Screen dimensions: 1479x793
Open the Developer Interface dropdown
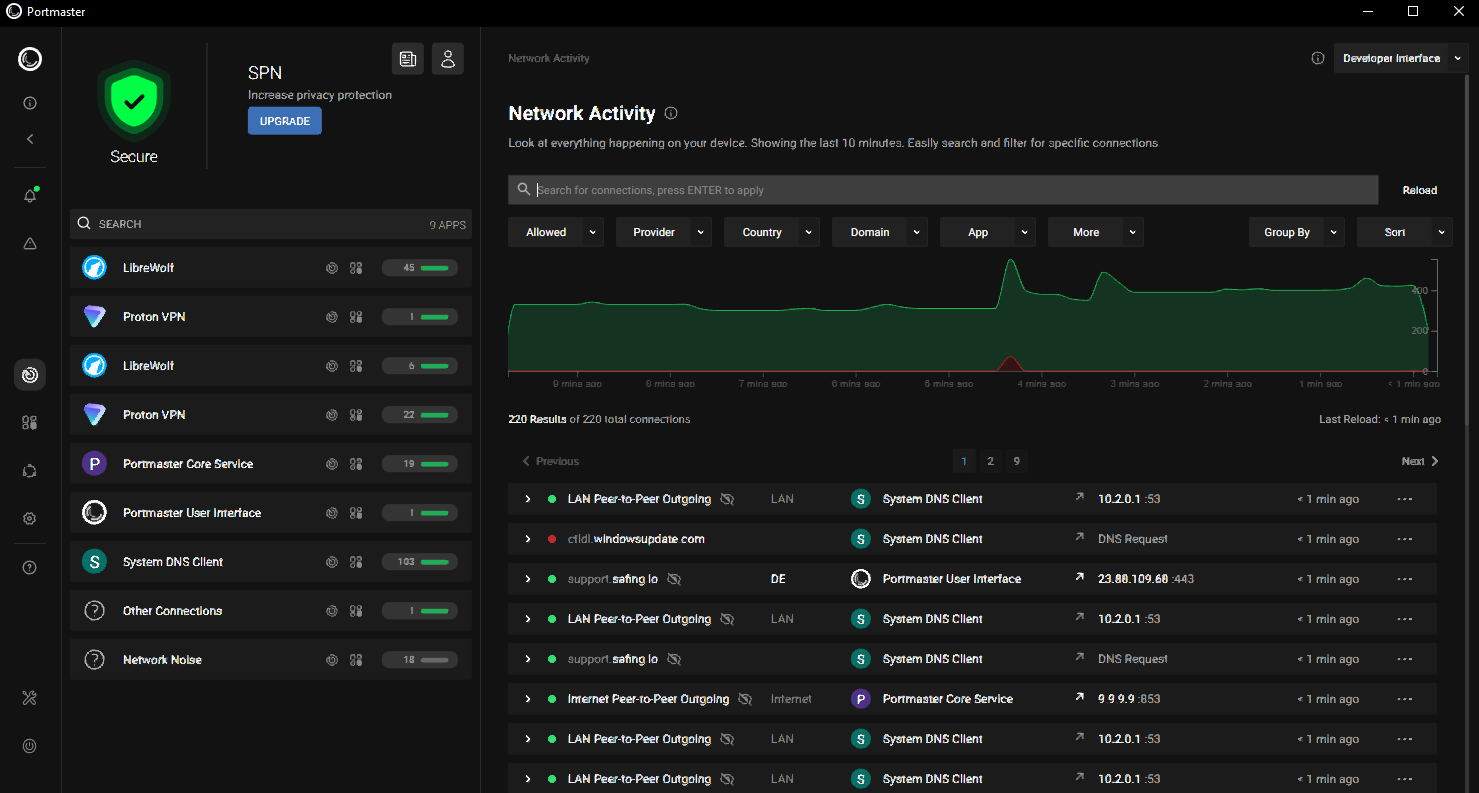1402,58
